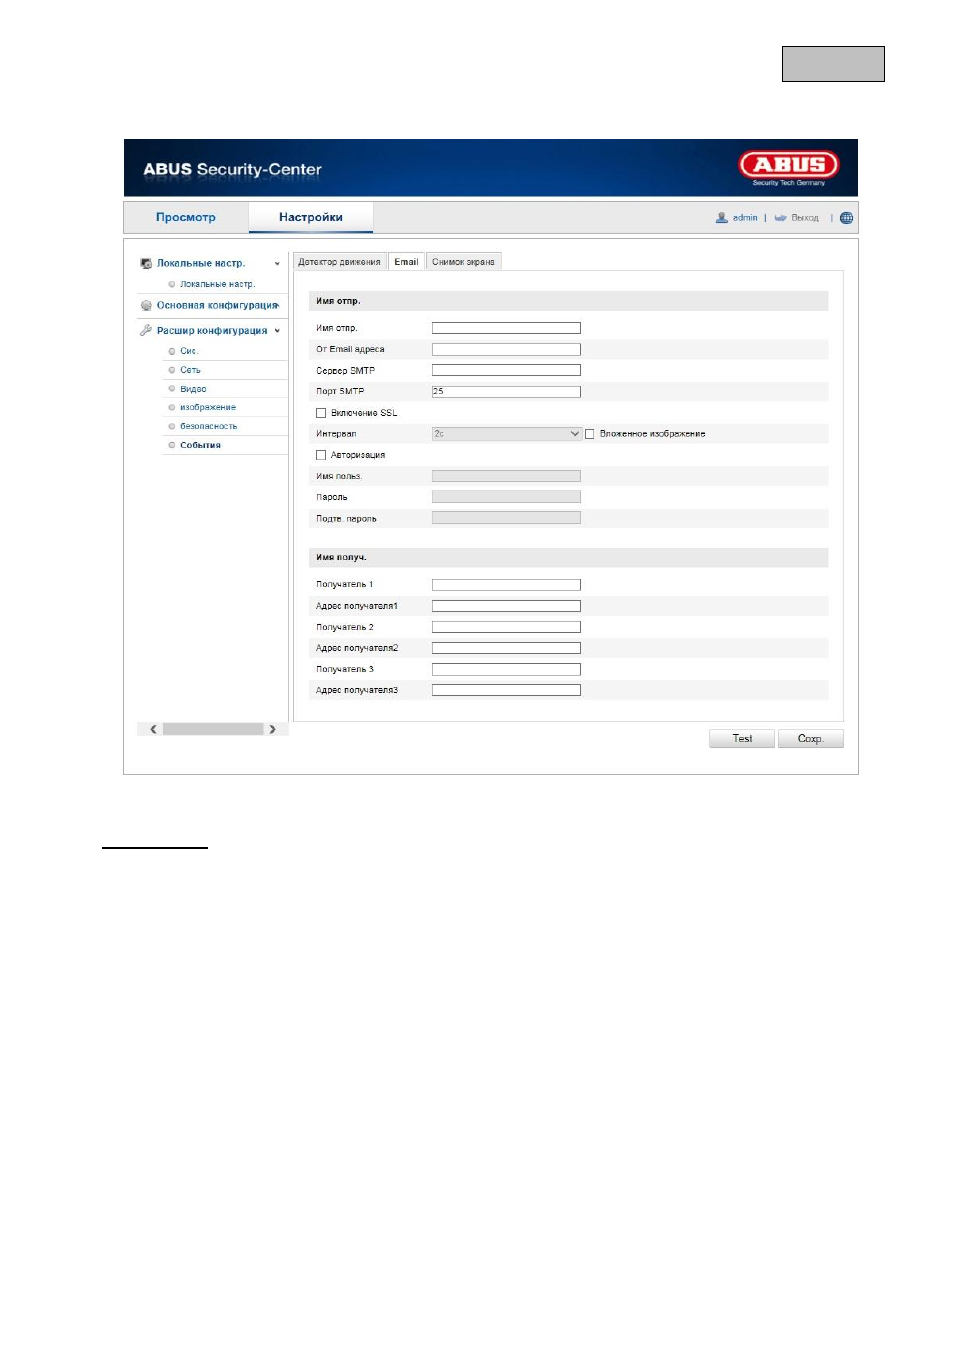This screenshot has height=1350, width=955.
Task: Click the Получатель 1 field
Action: pos(506,585)
